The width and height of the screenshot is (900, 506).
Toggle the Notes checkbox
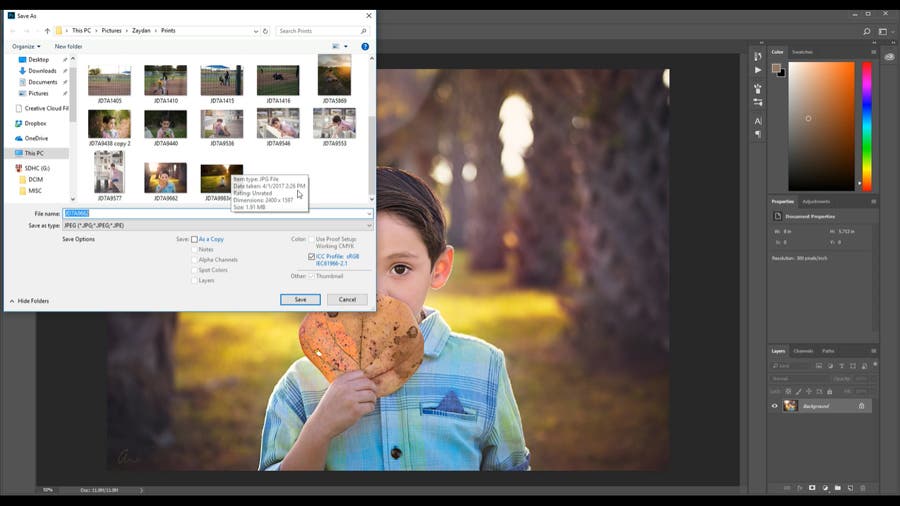click(x=194, y=250)
